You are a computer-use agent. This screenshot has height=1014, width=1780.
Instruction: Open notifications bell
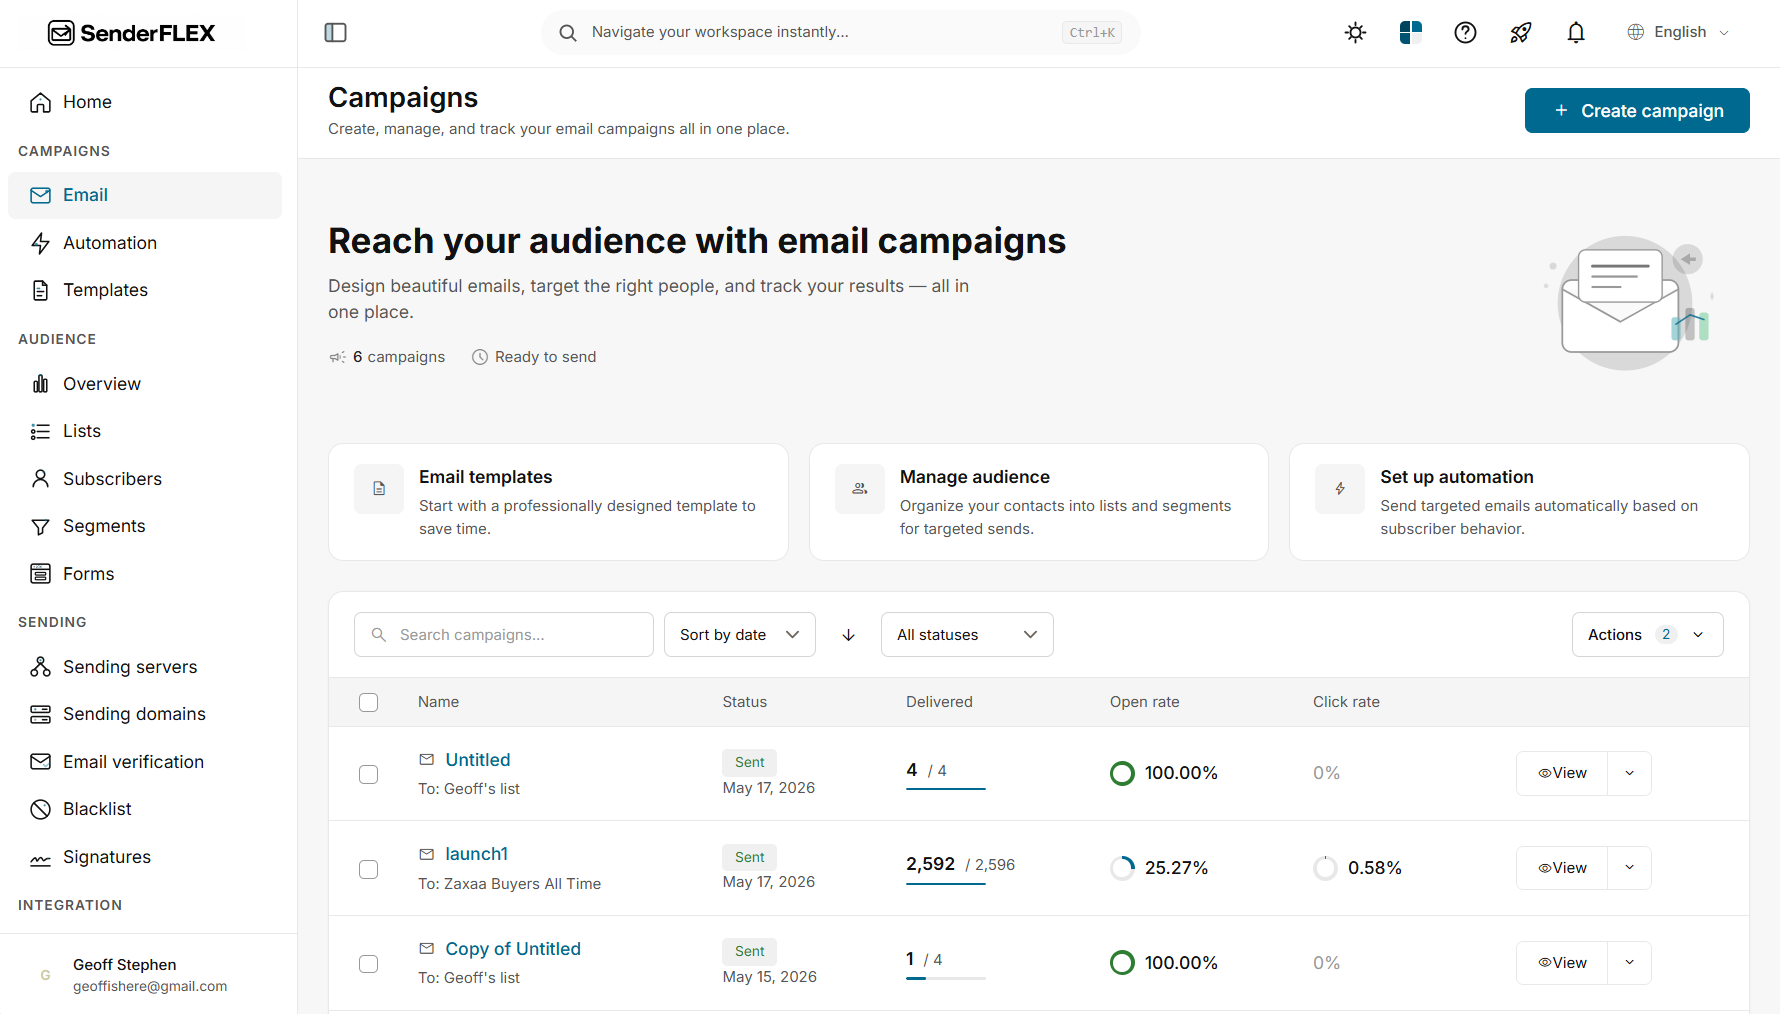tap(1576, 33)
